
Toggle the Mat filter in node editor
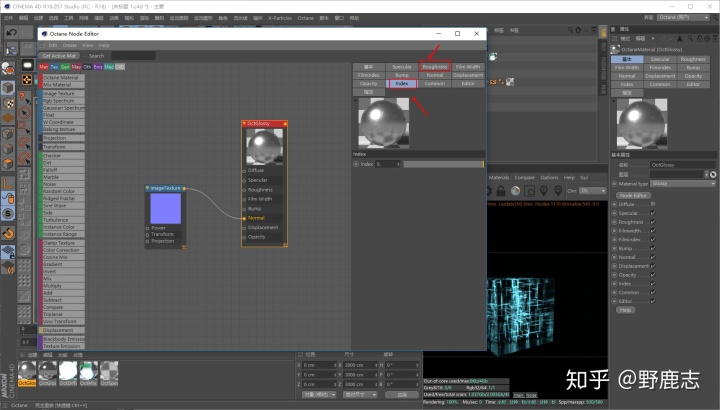point(44,67)
